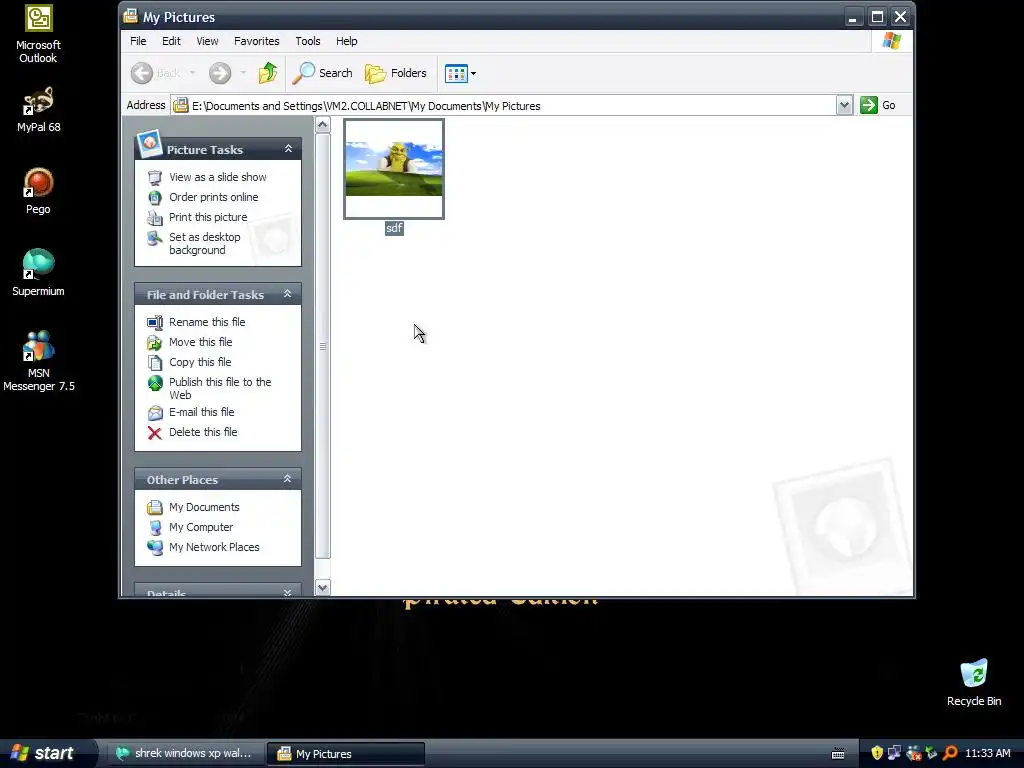Click the task pane scroll up arrow
The height and width of the screenshot is (768, 1024).
[x=323, y=125]
